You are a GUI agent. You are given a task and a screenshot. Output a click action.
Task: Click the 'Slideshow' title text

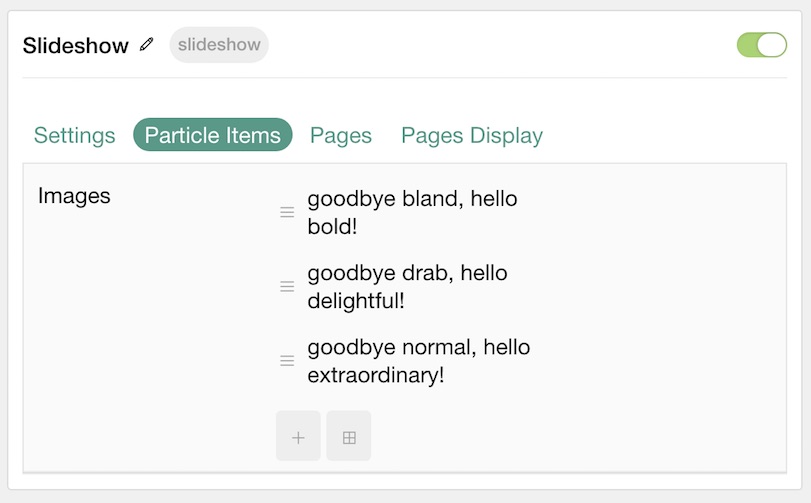[76, 45]
